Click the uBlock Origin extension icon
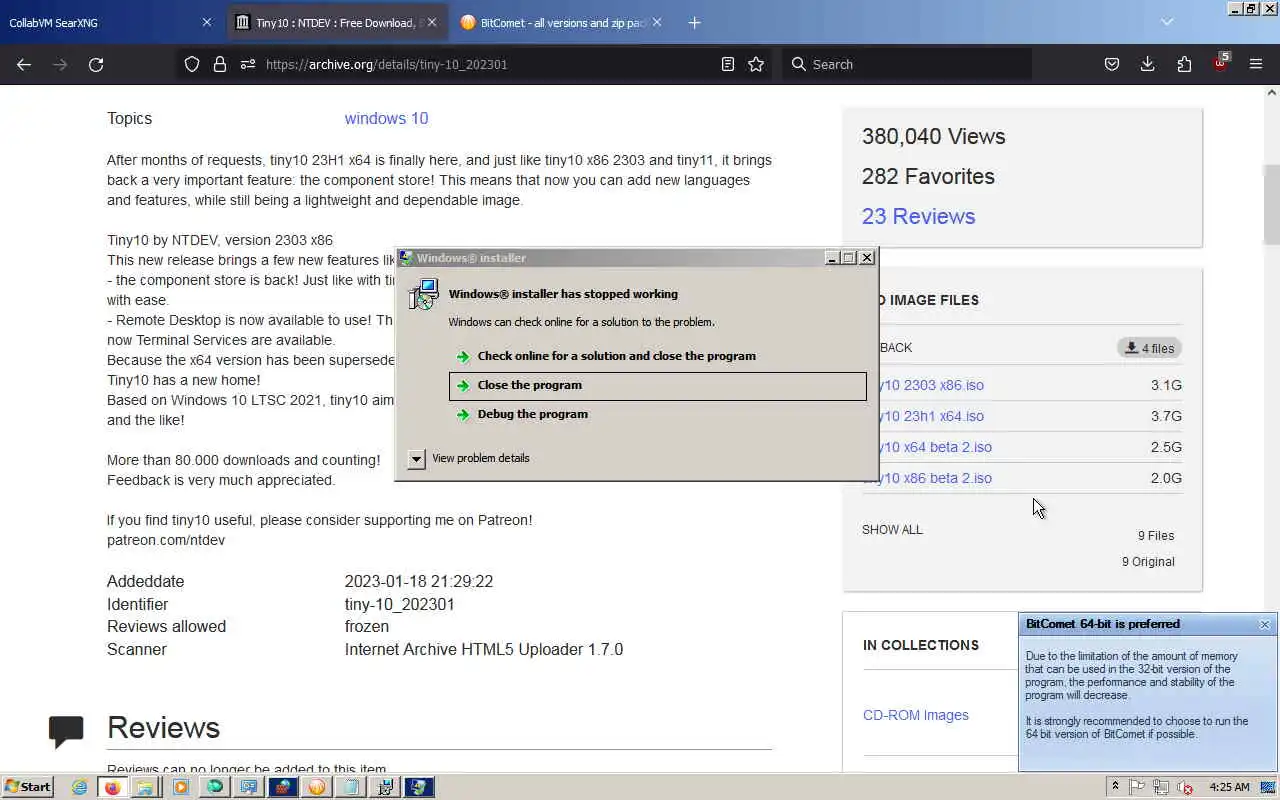1280x800 pixels. [1220, 63]
